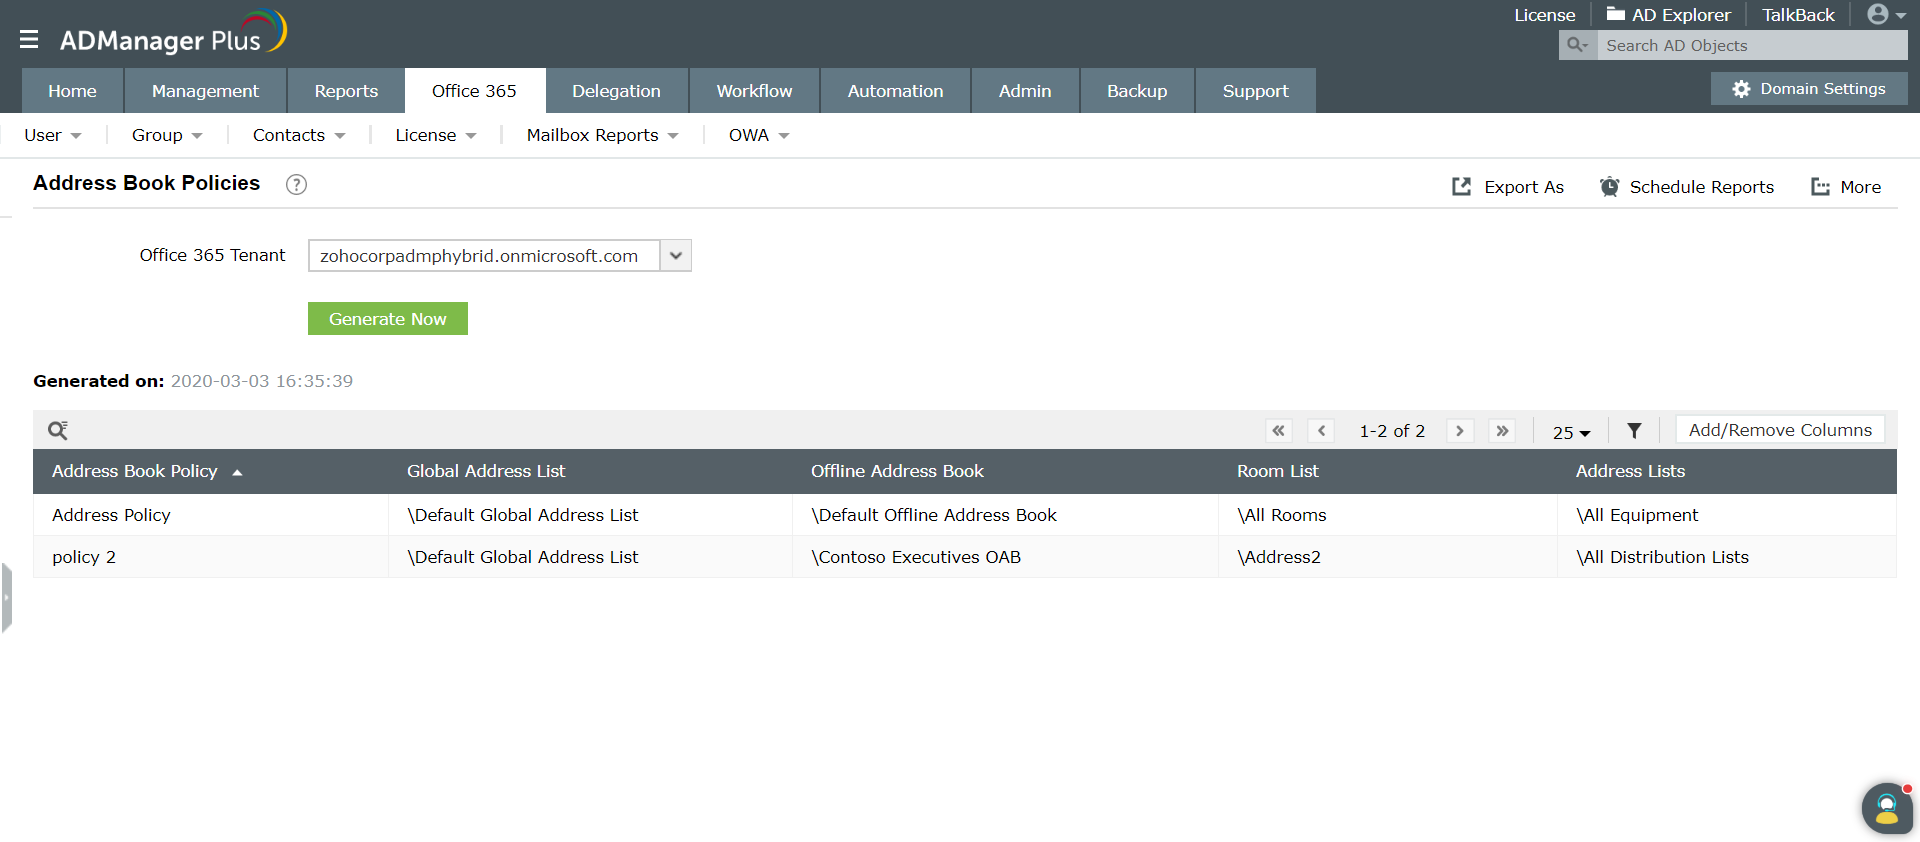Switch to the Reports tab

(346, 91)
